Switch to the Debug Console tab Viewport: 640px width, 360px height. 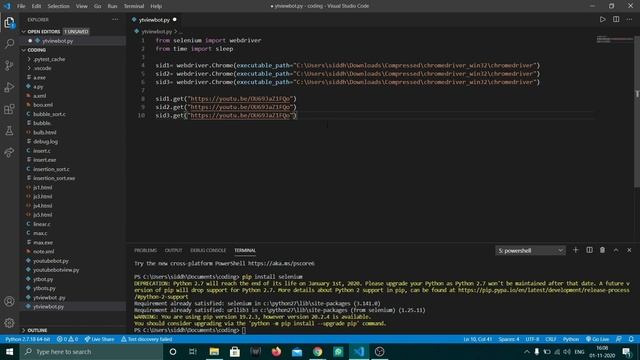pyautogui.click(x=208, y=250)
